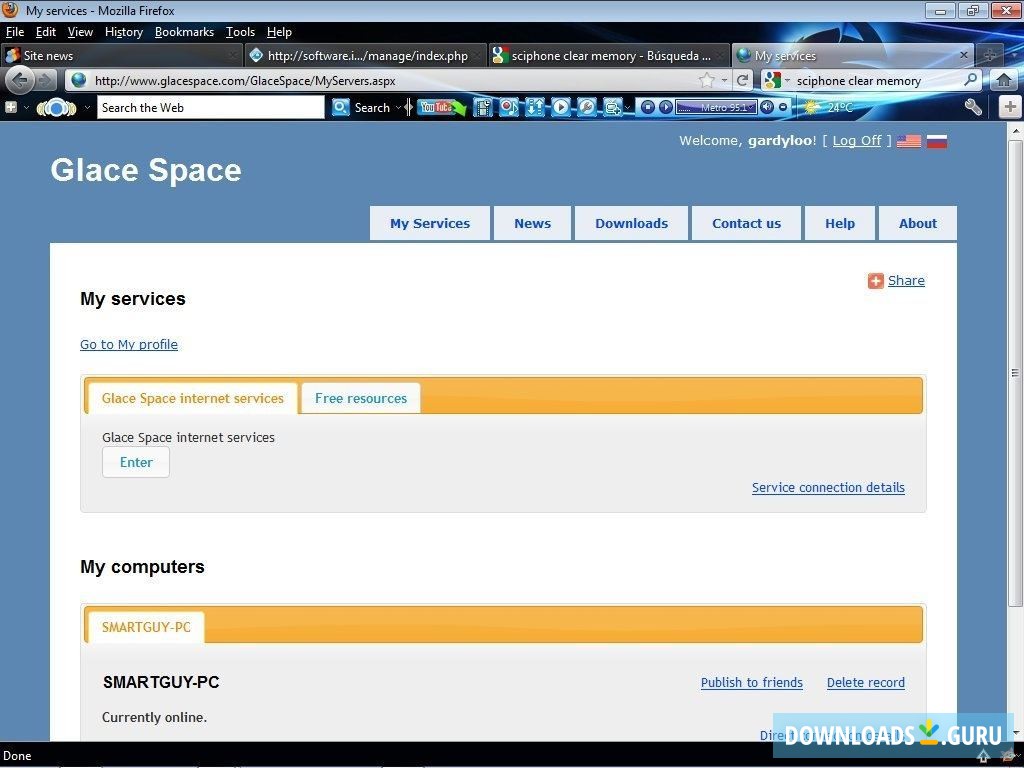This screenshot has width=1024, height=768.
Task: Click the Enter button under internet services
Action: tap(135, 462)
